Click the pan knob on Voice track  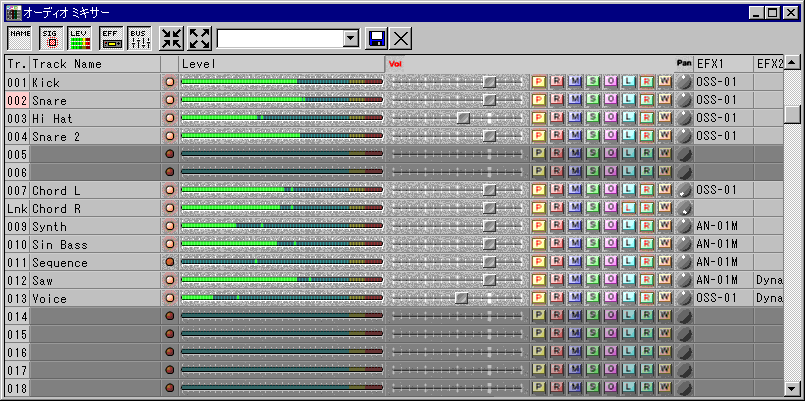point(683,298)
